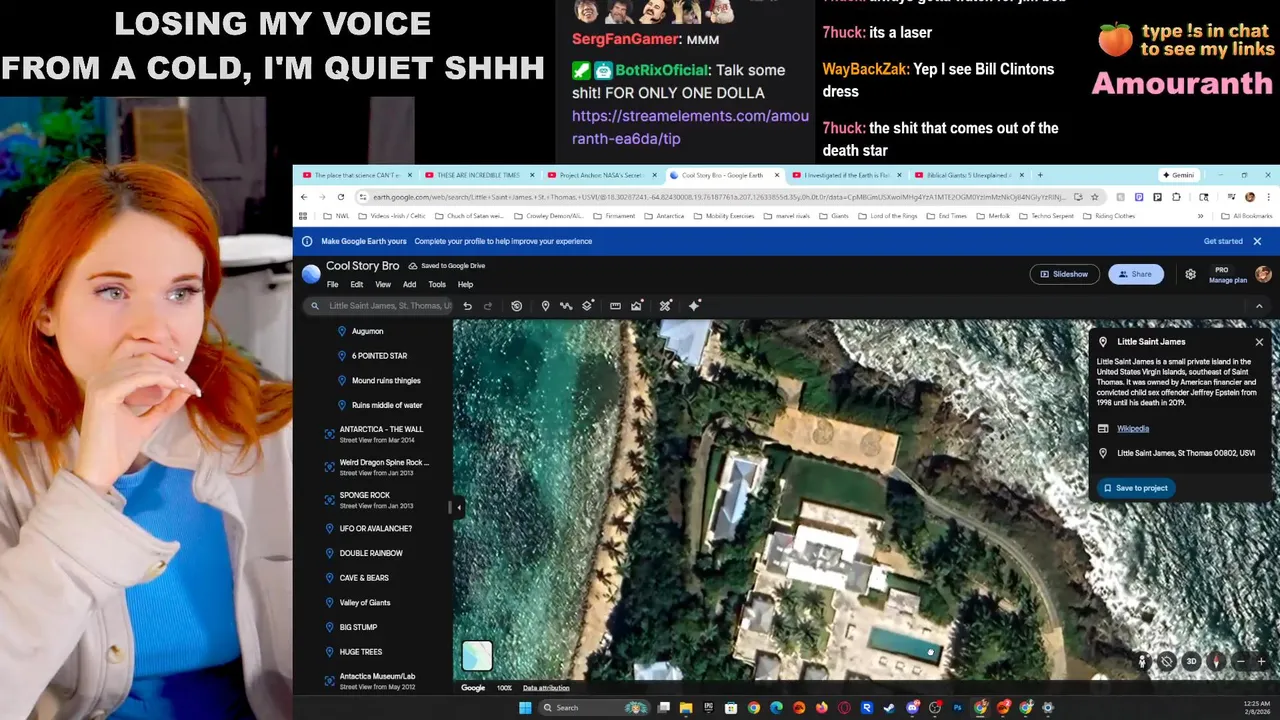Open the Firmament bookmarks folder
This screenshot has width=1280, height=720.
(614, 216)
